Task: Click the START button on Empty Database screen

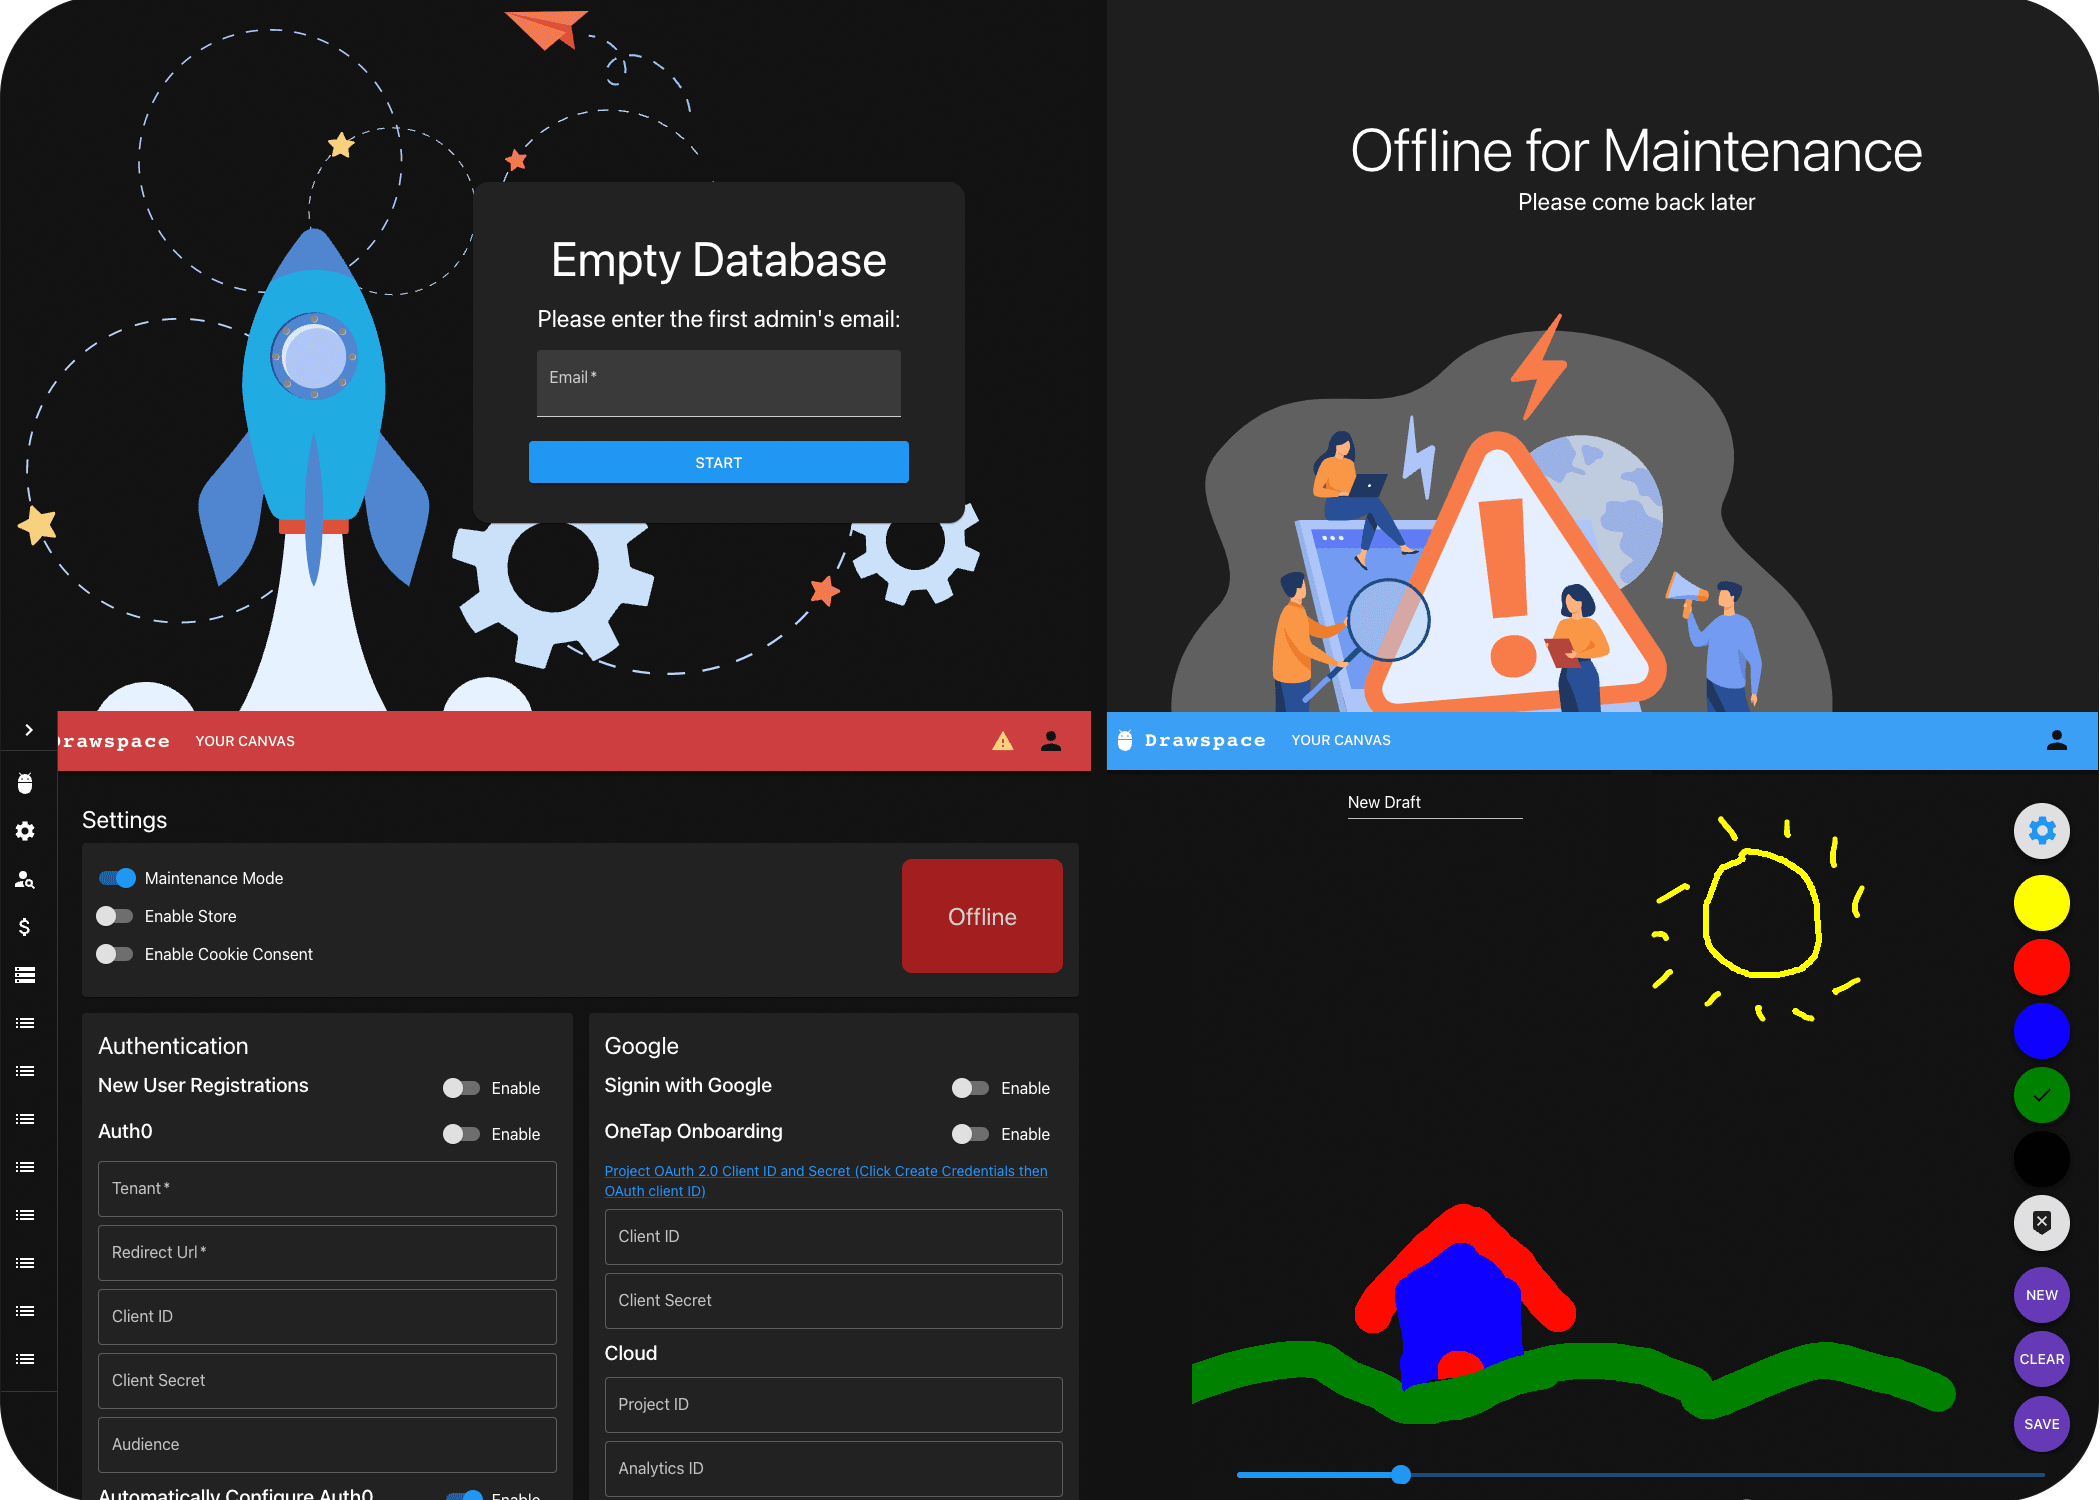Action: coord(719,463)
